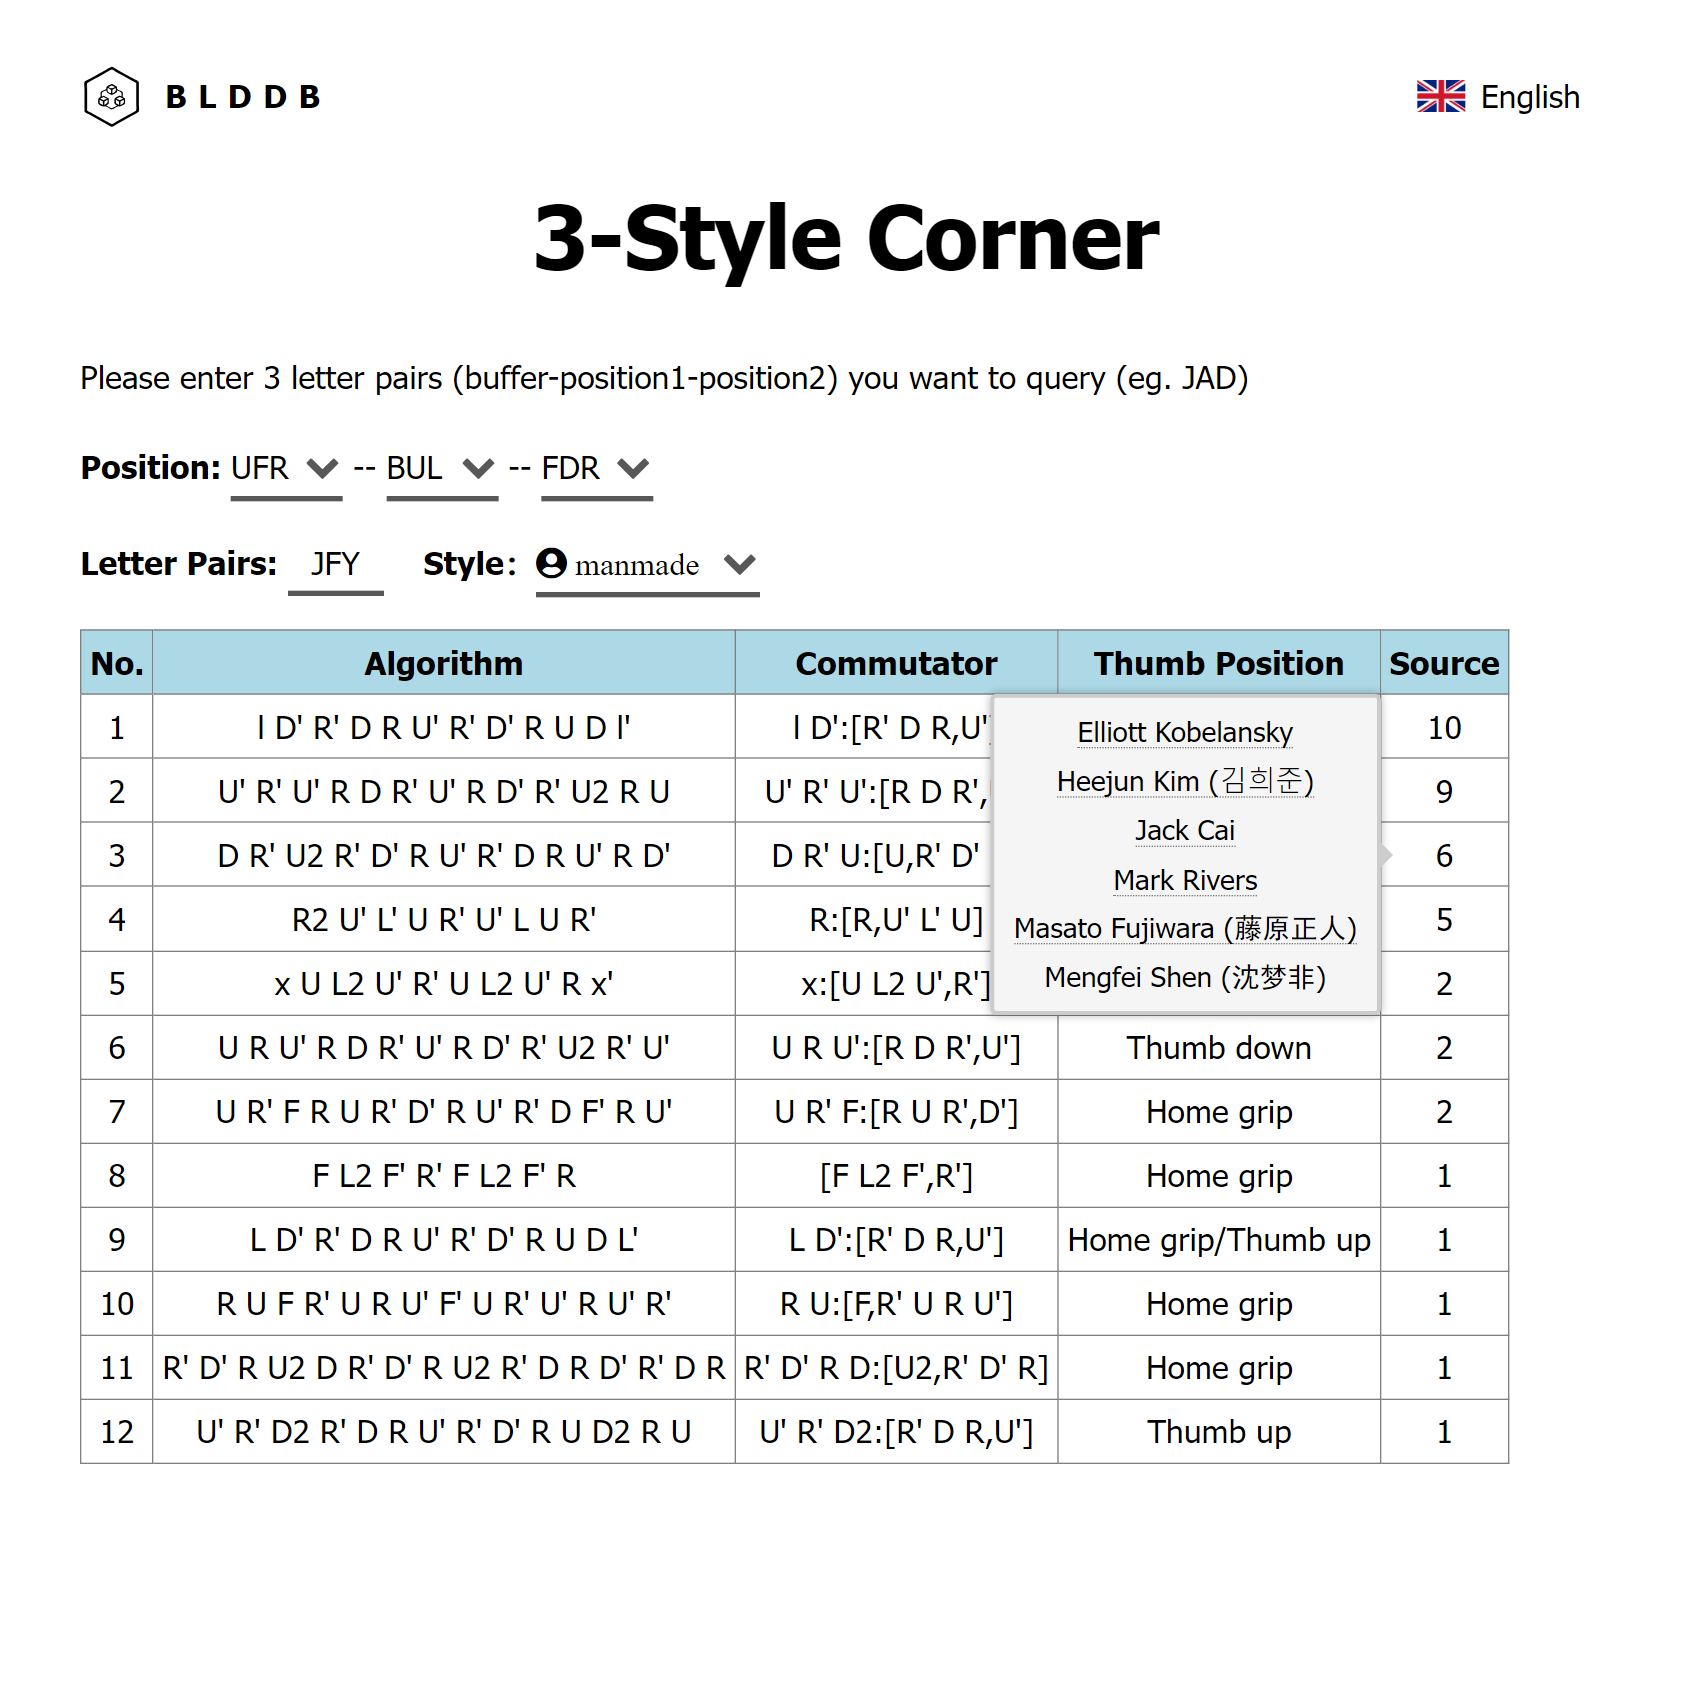The image size is (1690, 1690).
Task: Click source count 10 for algorithm 1
Action: pyautogui.click(x=1443, y=728)
